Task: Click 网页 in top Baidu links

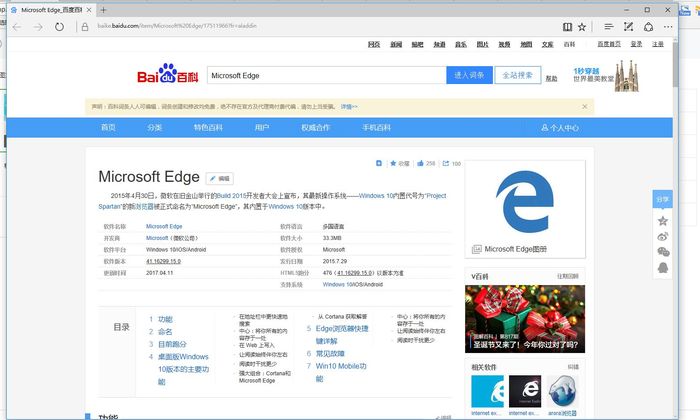Action: tap(374, 44)
